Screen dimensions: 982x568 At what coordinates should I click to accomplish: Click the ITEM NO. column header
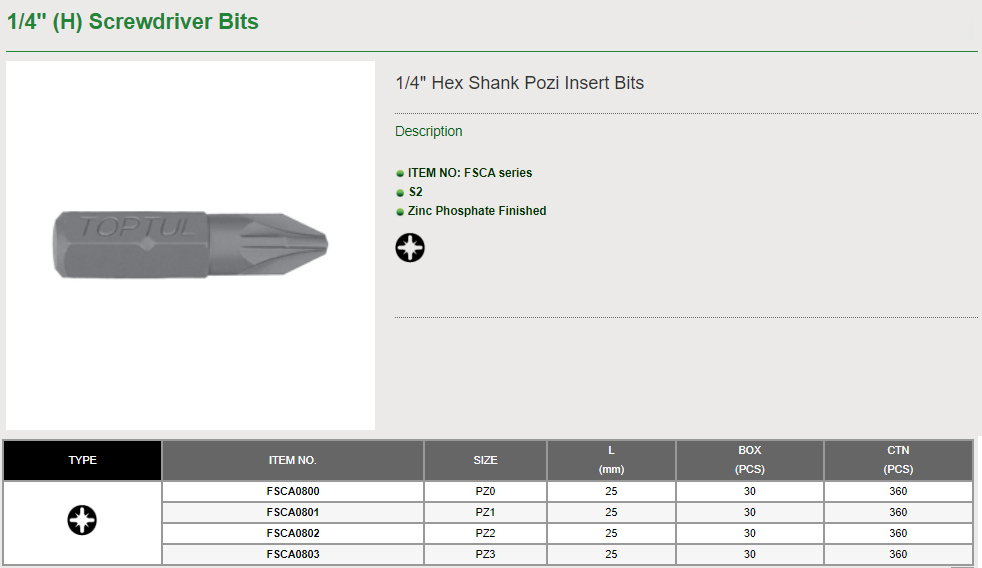(293, 460)
